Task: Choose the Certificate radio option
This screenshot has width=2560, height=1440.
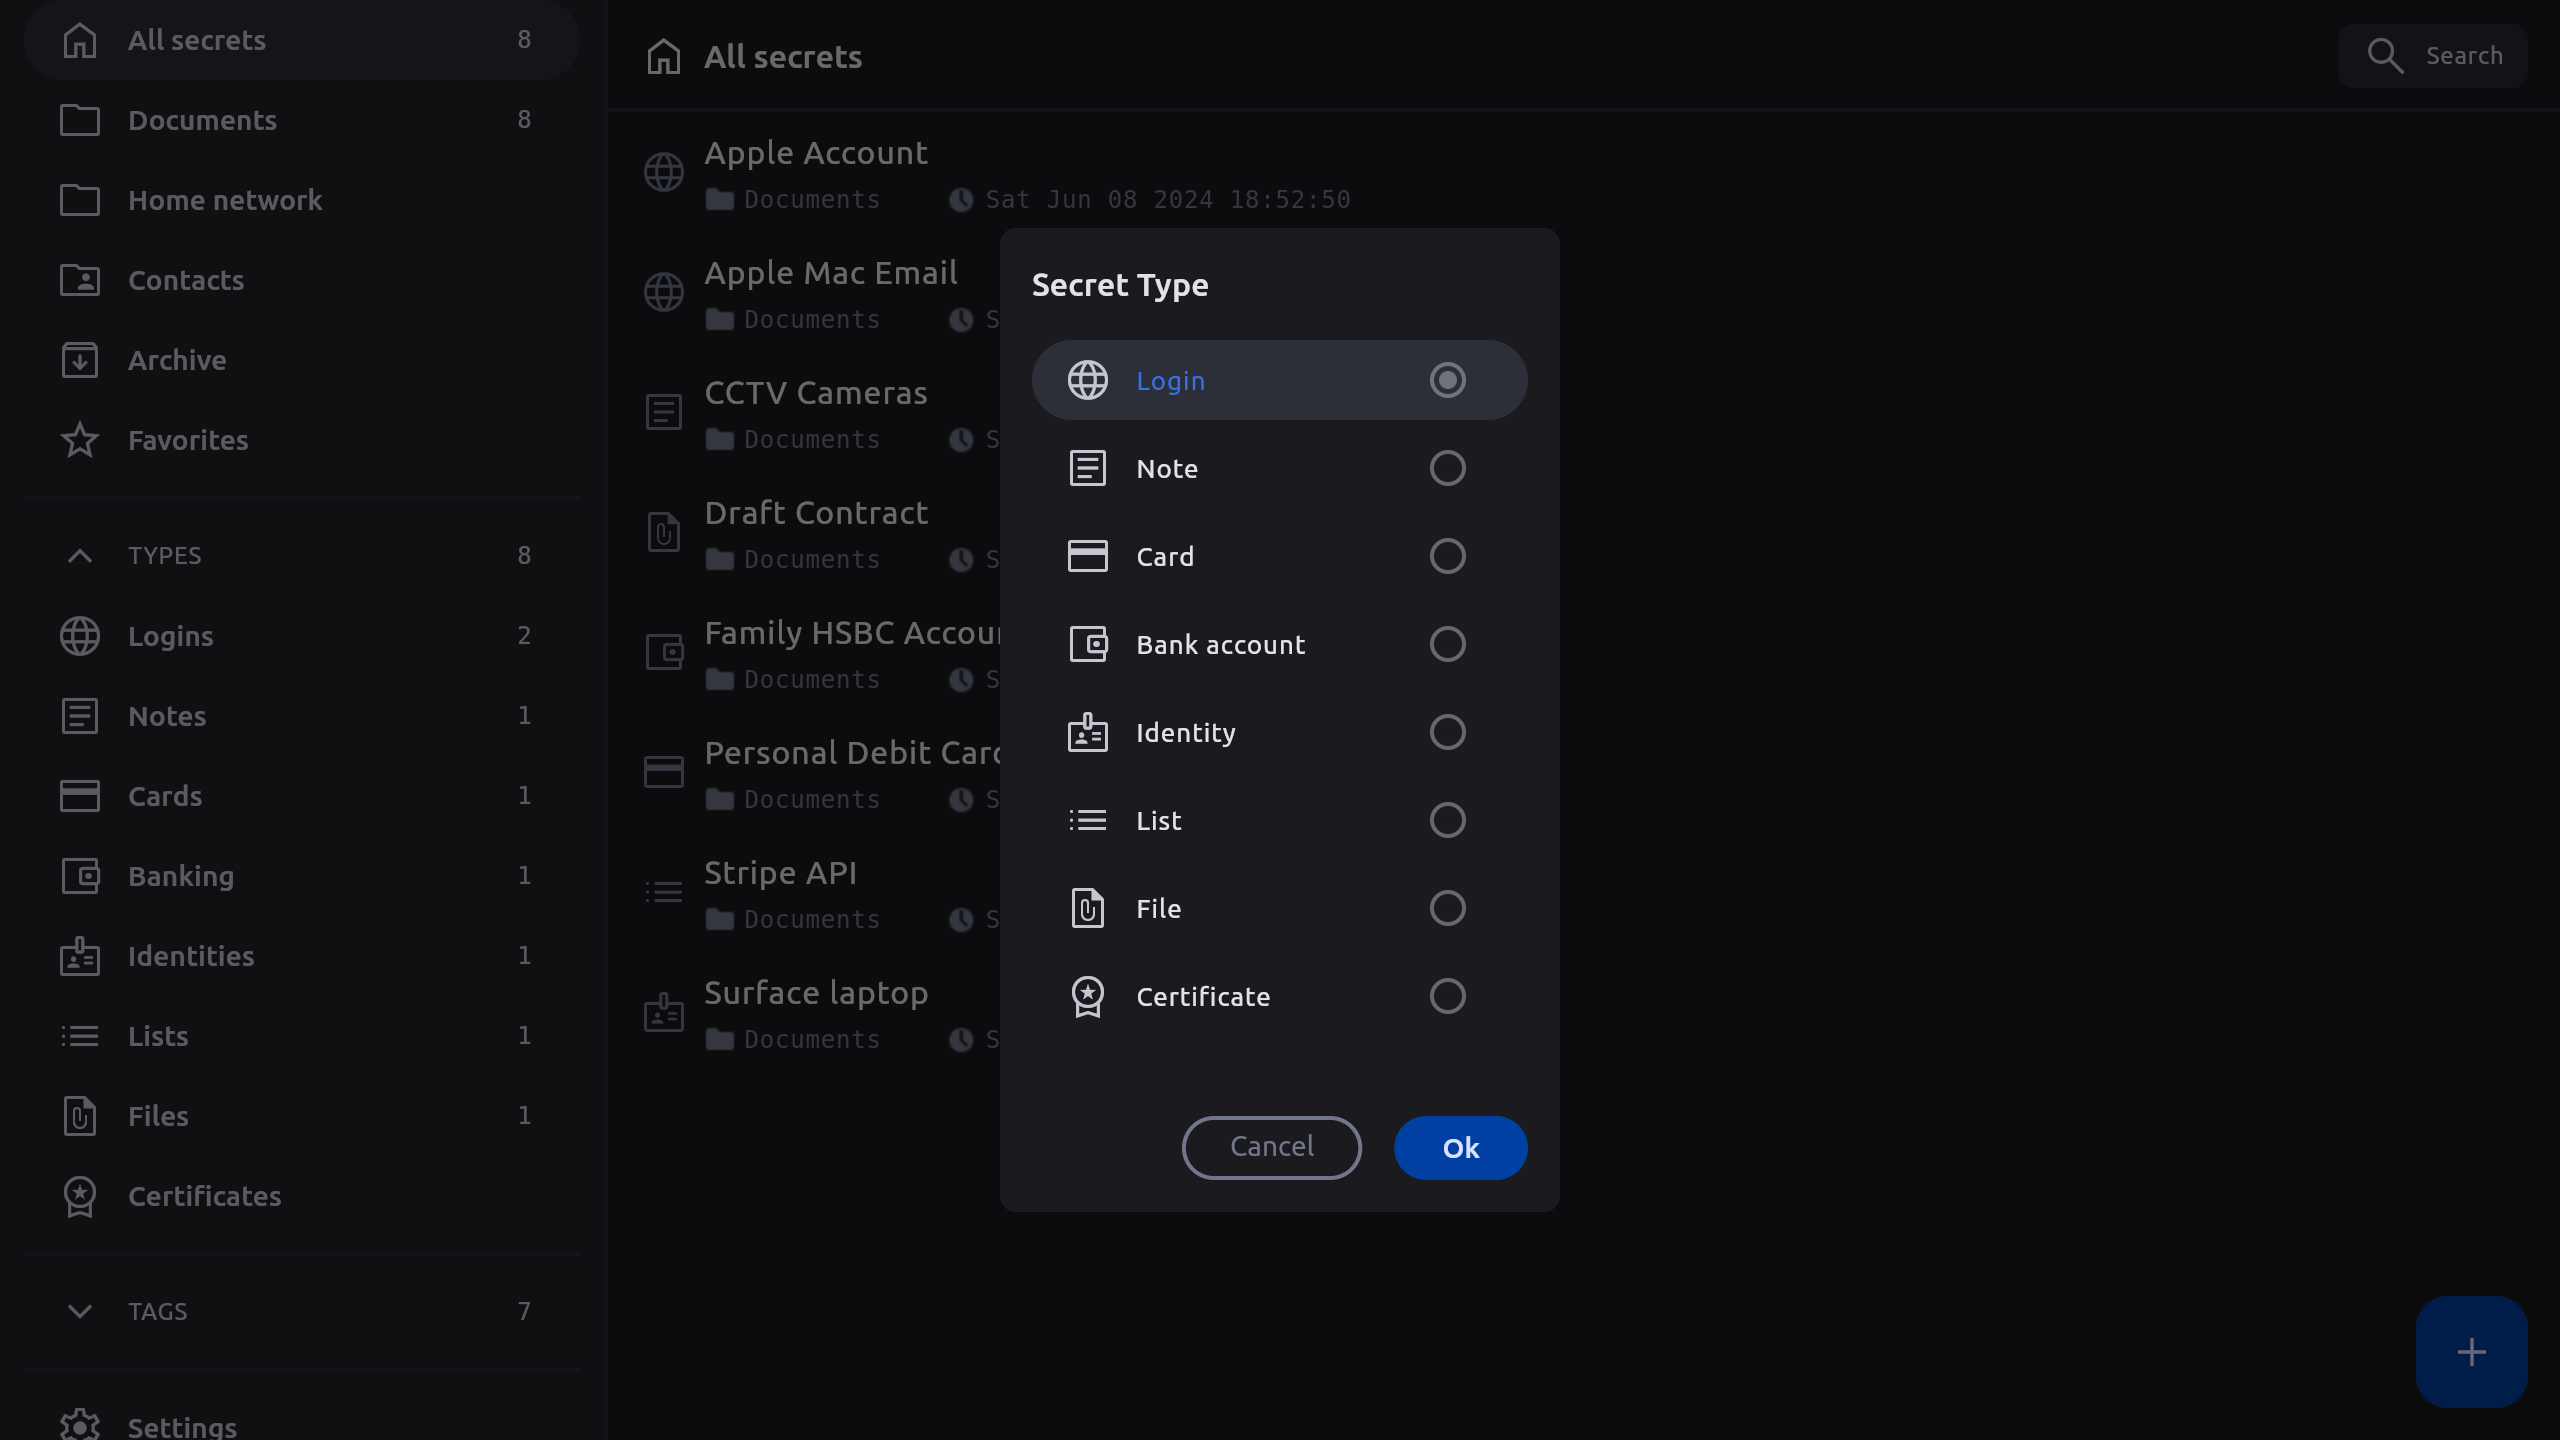Action: point(1447,996)
